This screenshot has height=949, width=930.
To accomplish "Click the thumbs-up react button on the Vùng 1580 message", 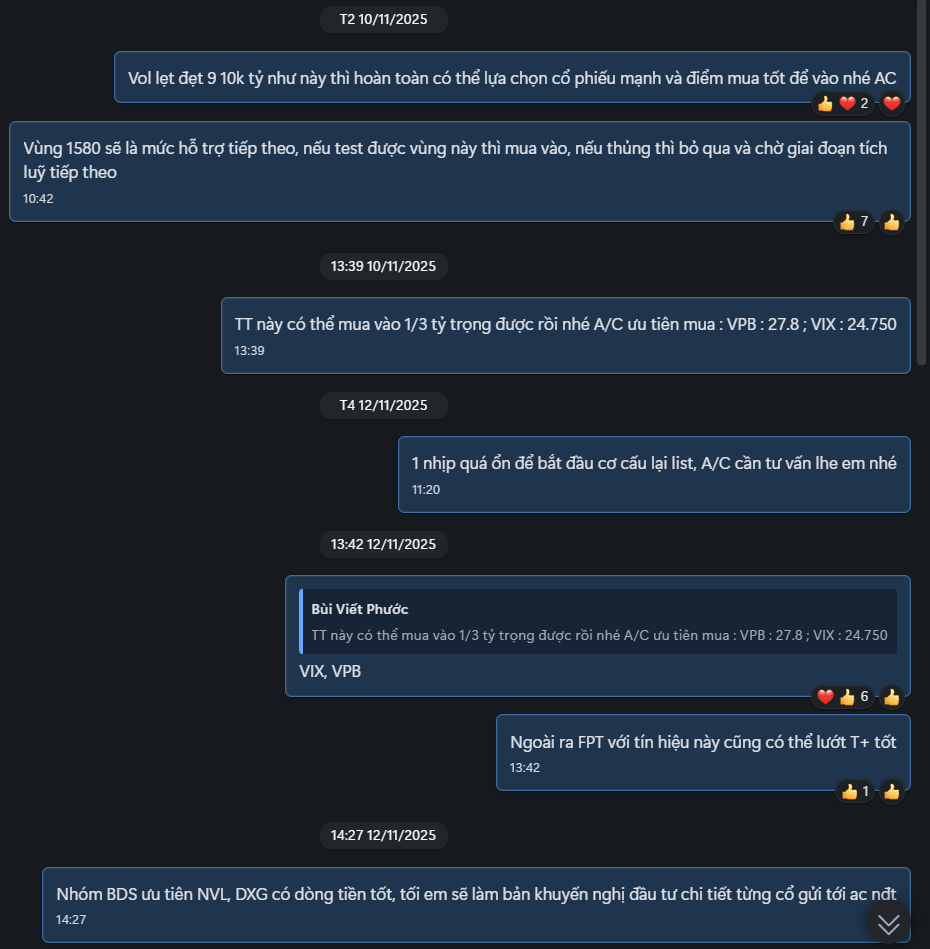I will coord(892,222).
